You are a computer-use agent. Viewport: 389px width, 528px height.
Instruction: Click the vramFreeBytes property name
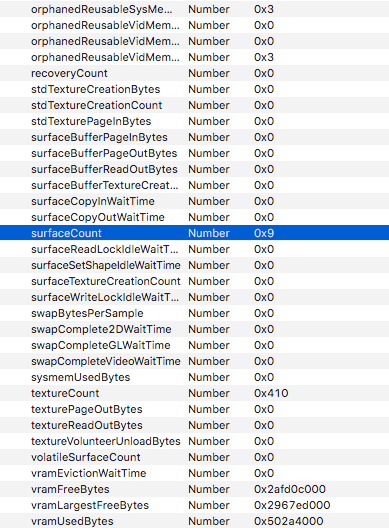[70, 489]
